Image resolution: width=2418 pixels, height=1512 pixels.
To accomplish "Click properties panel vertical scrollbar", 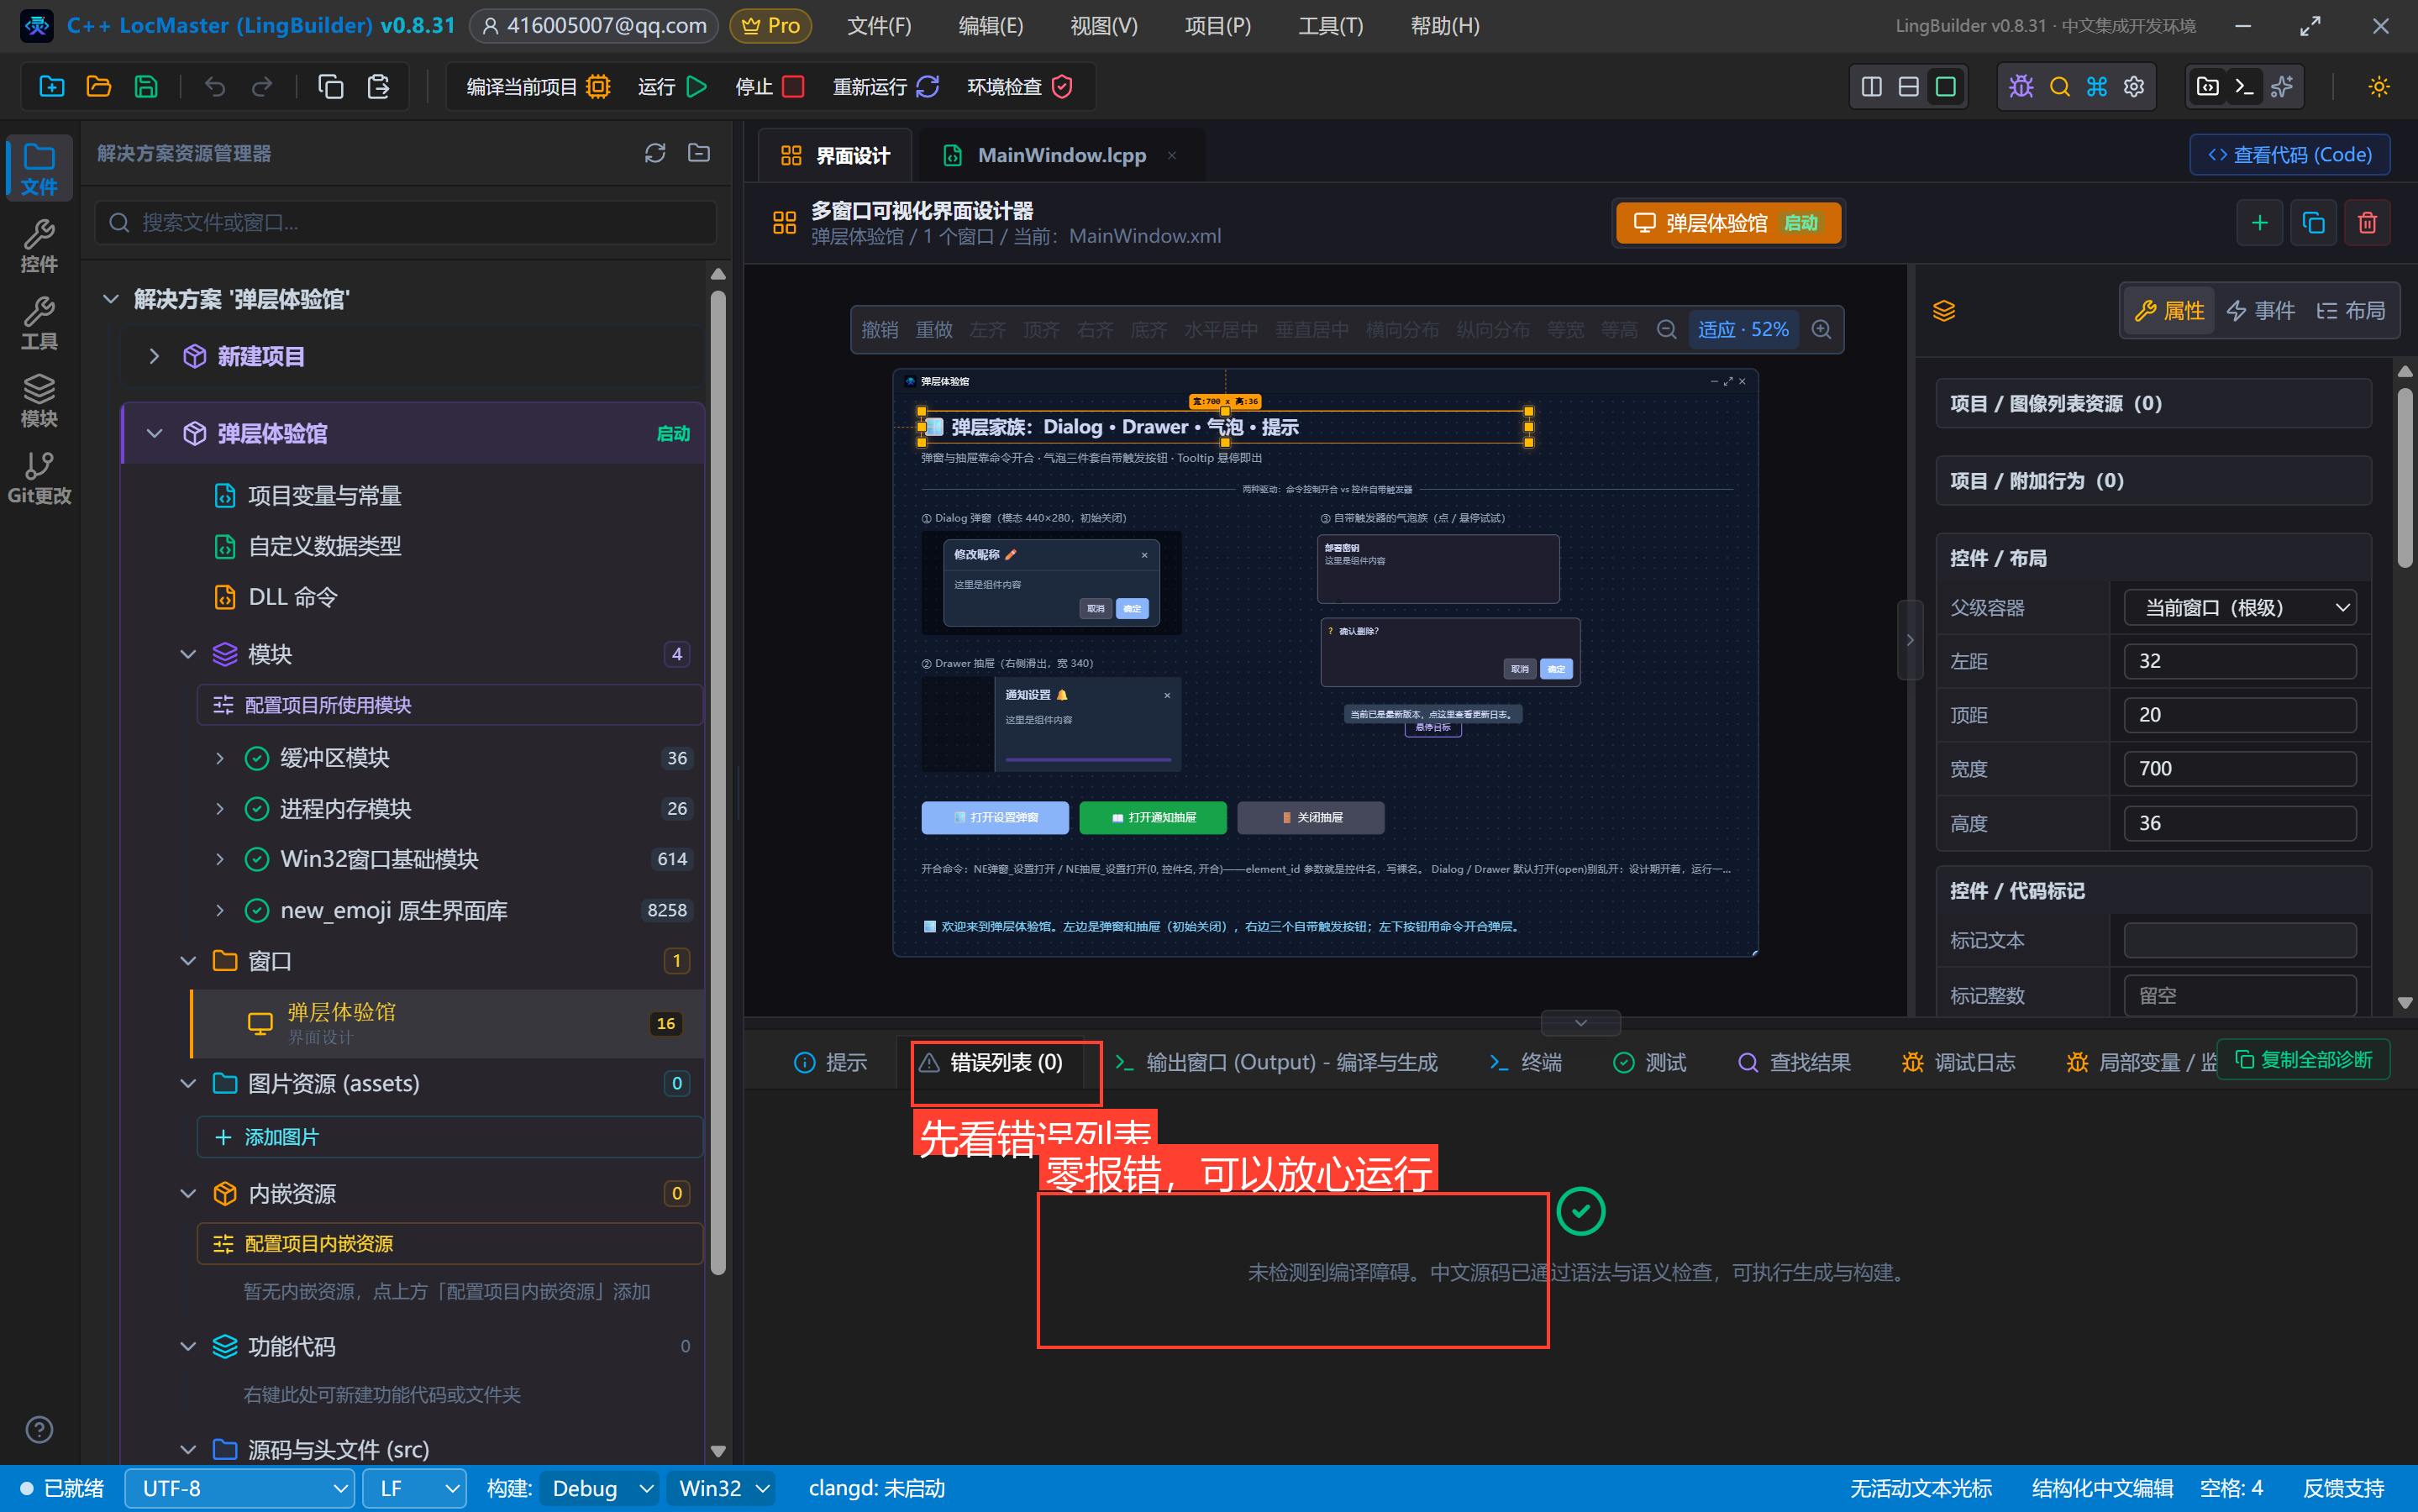I will coord(2404,477).
